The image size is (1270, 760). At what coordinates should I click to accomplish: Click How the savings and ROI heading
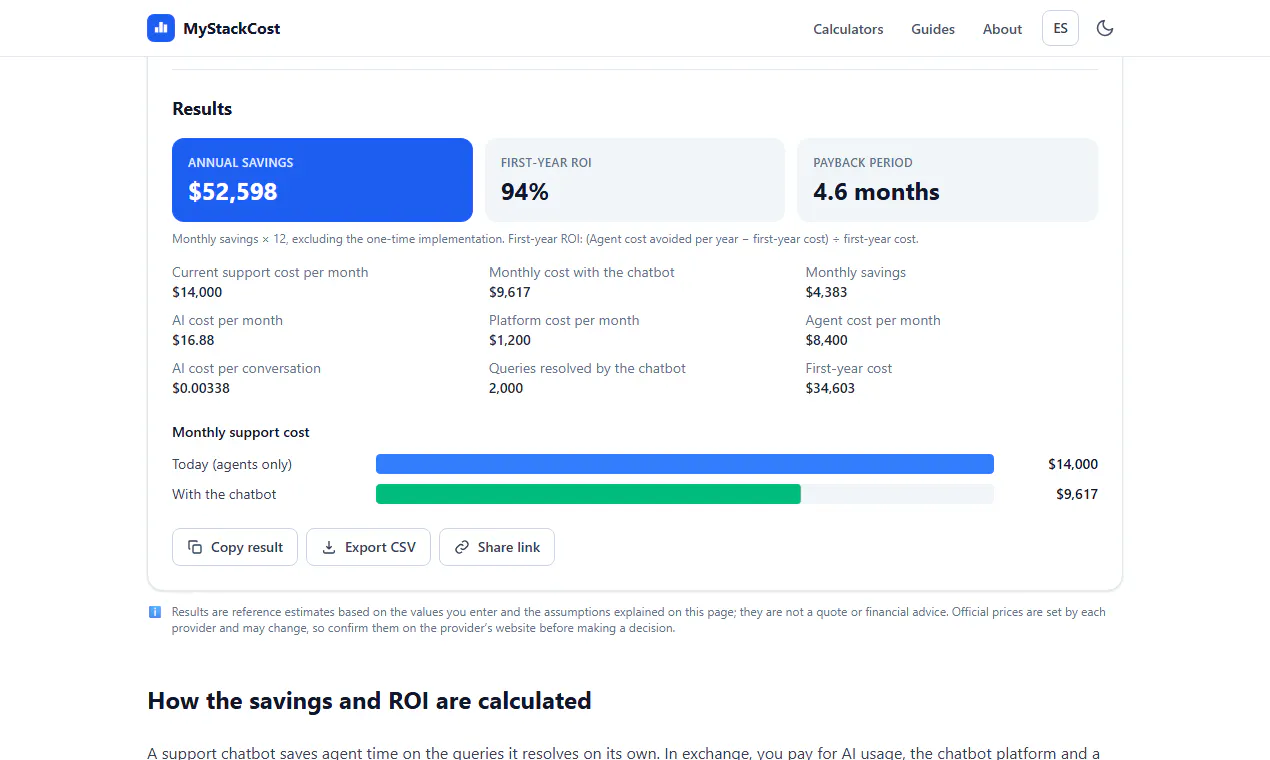pos(369,701)
